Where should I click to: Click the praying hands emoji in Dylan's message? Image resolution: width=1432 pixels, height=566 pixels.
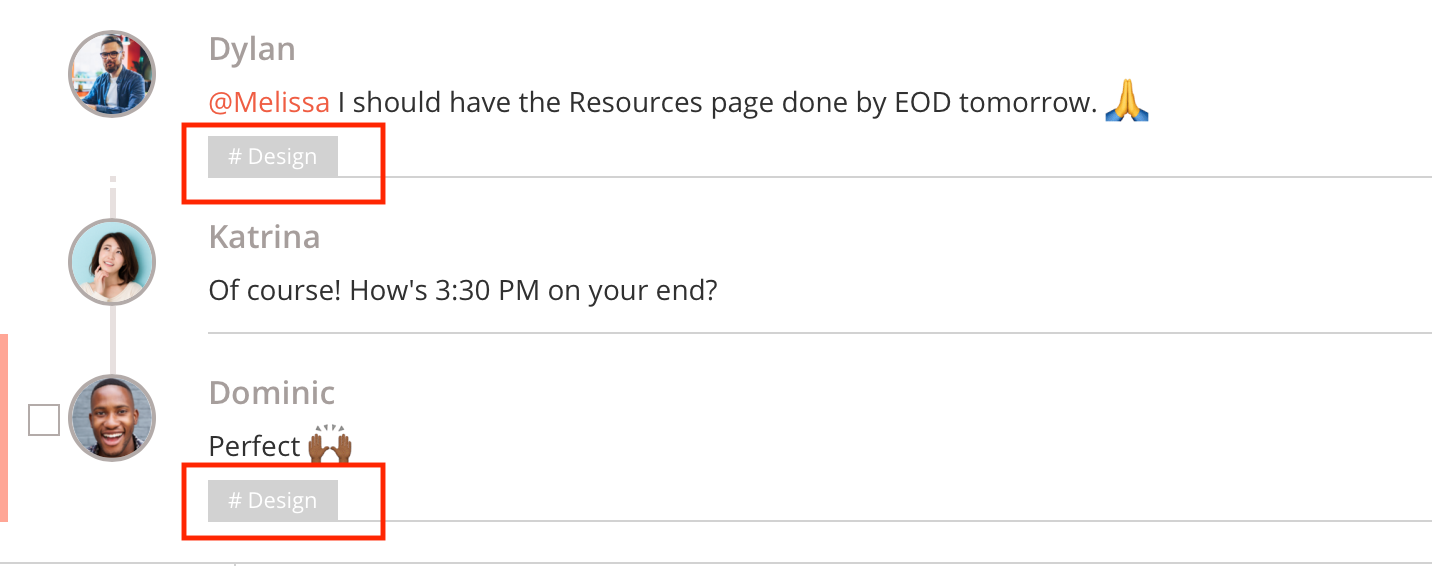(1127, 101)
